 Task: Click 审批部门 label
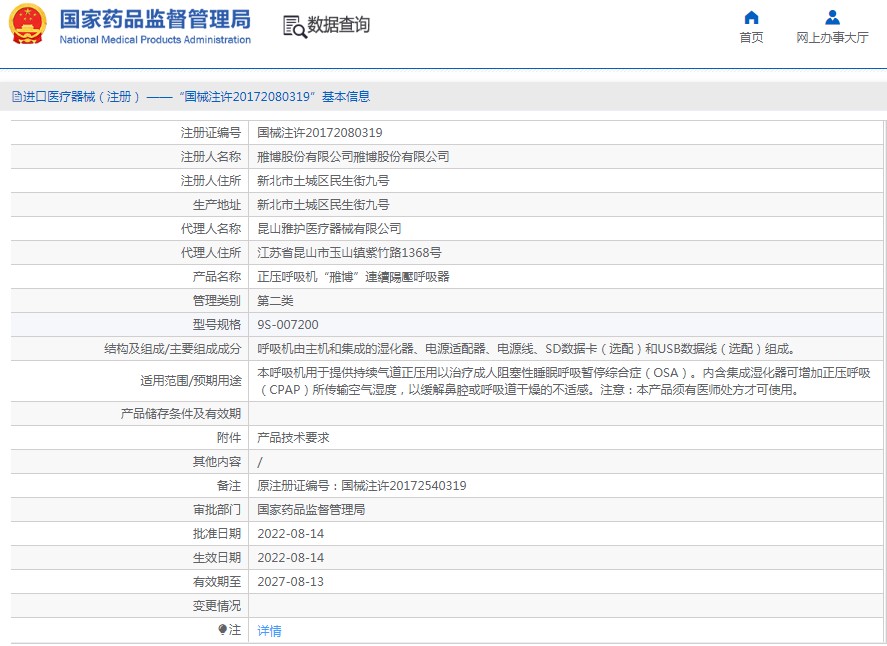pos(217,510)
